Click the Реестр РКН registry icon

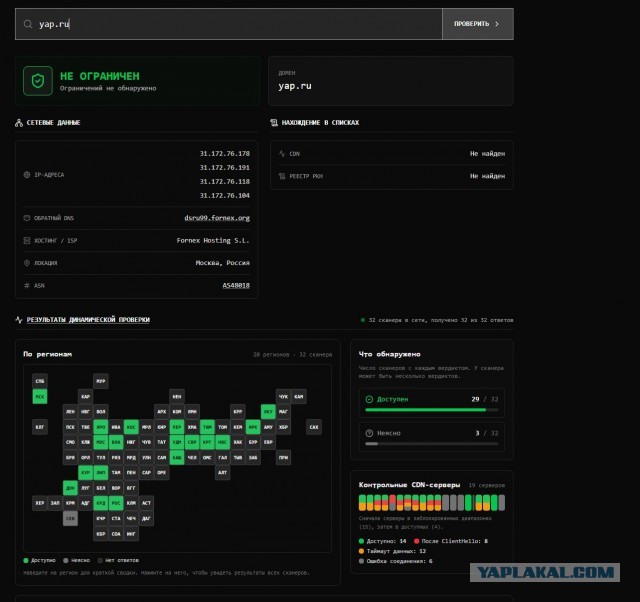[x=282, y=176]
